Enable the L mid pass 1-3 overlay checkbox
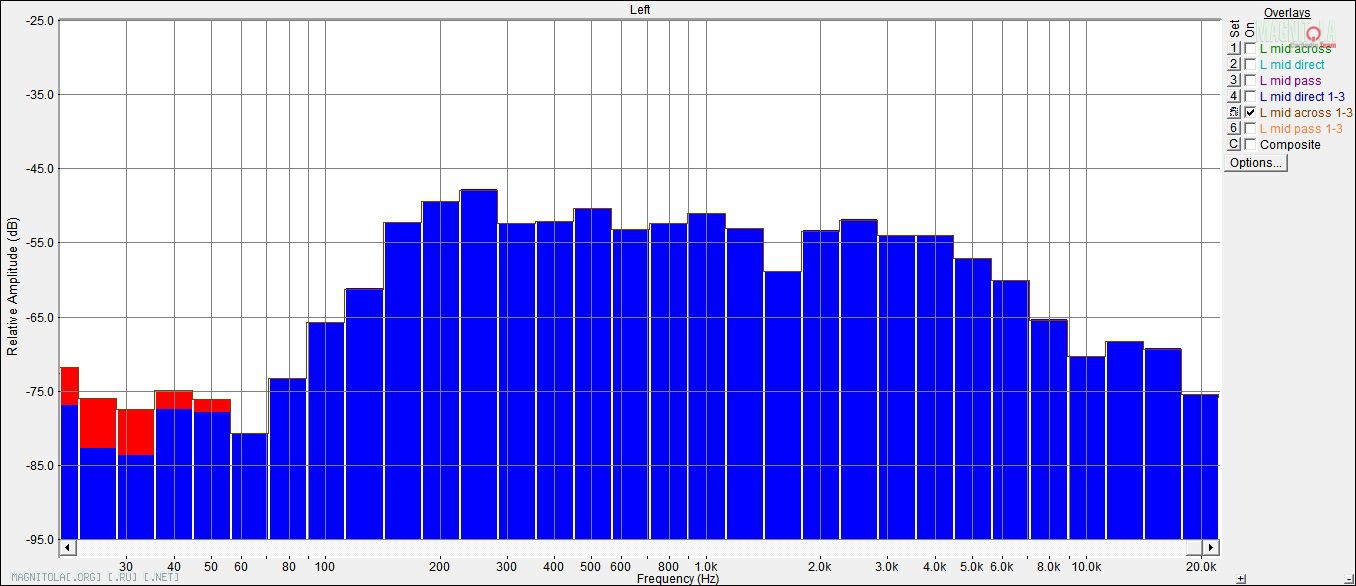This screenshot has height=586, width=1356. (x=1250, y=129)
